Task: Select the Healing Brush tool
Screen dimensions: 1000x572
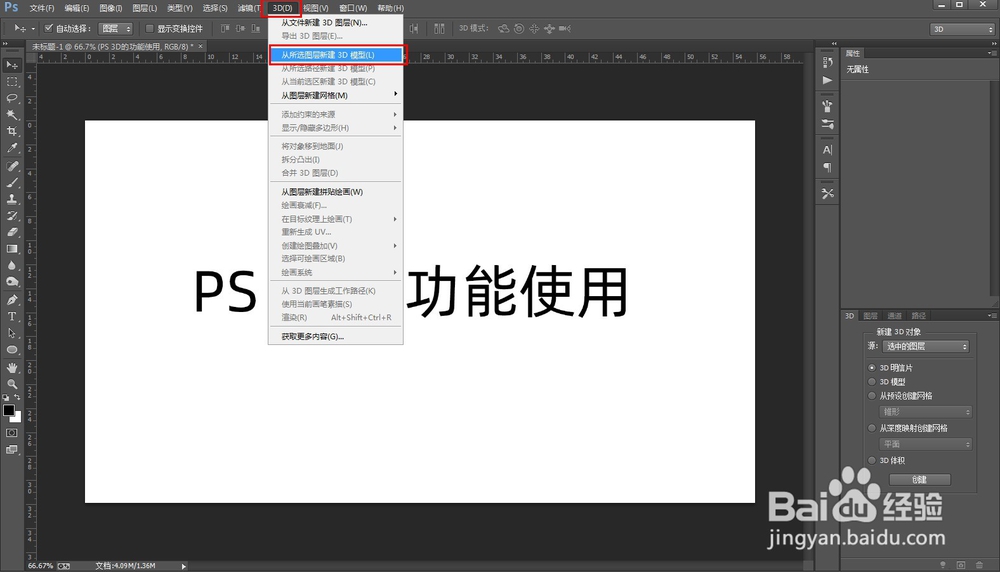Action: [12, 166]
